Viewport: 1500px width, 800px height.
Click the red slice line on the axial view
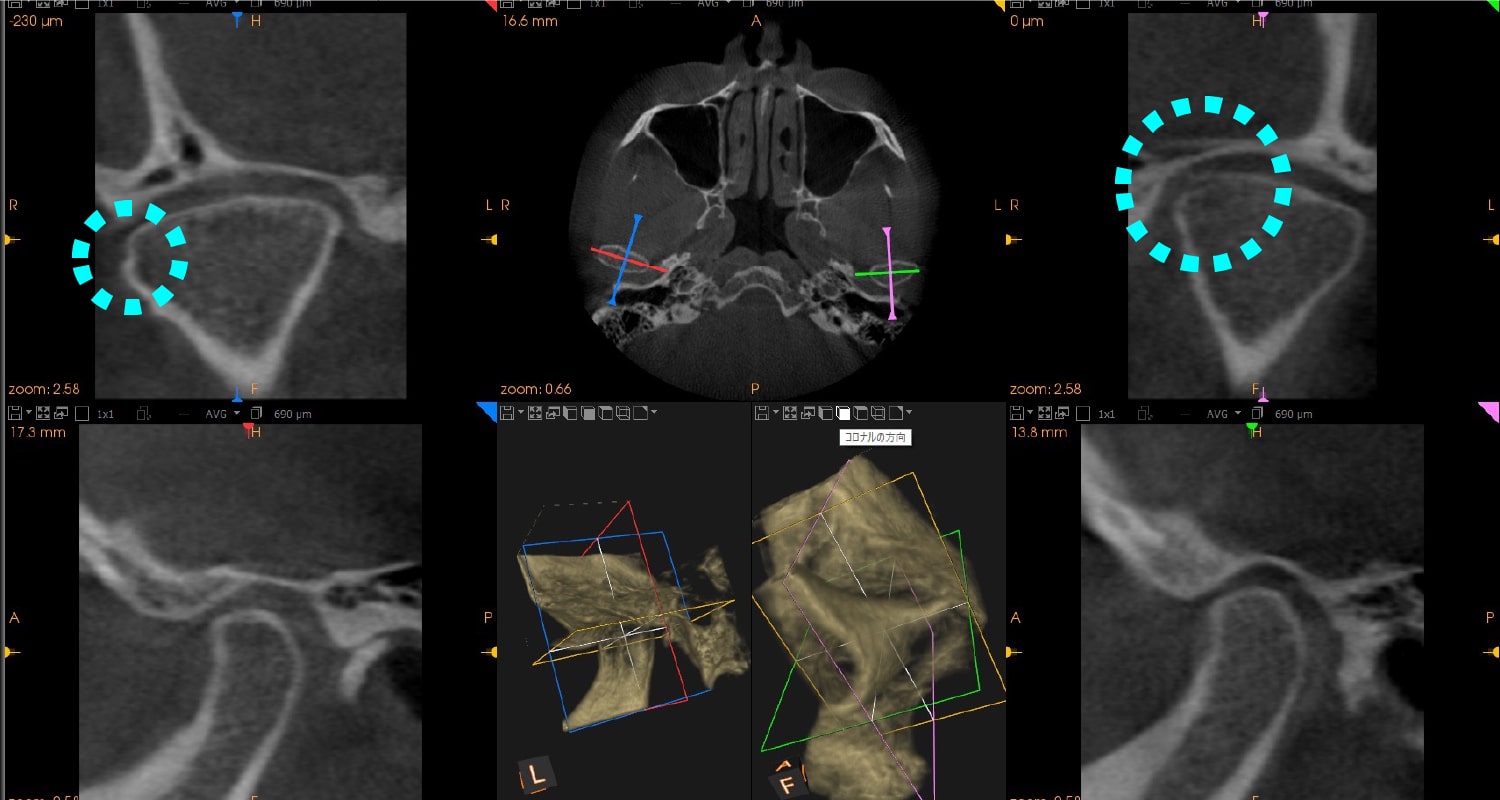tap(629, 260)
